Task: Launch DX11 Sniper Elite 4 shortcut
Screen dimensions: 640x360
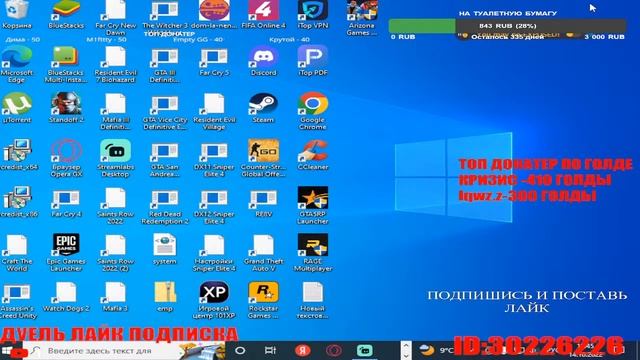Action: click(x=214, y=158)
